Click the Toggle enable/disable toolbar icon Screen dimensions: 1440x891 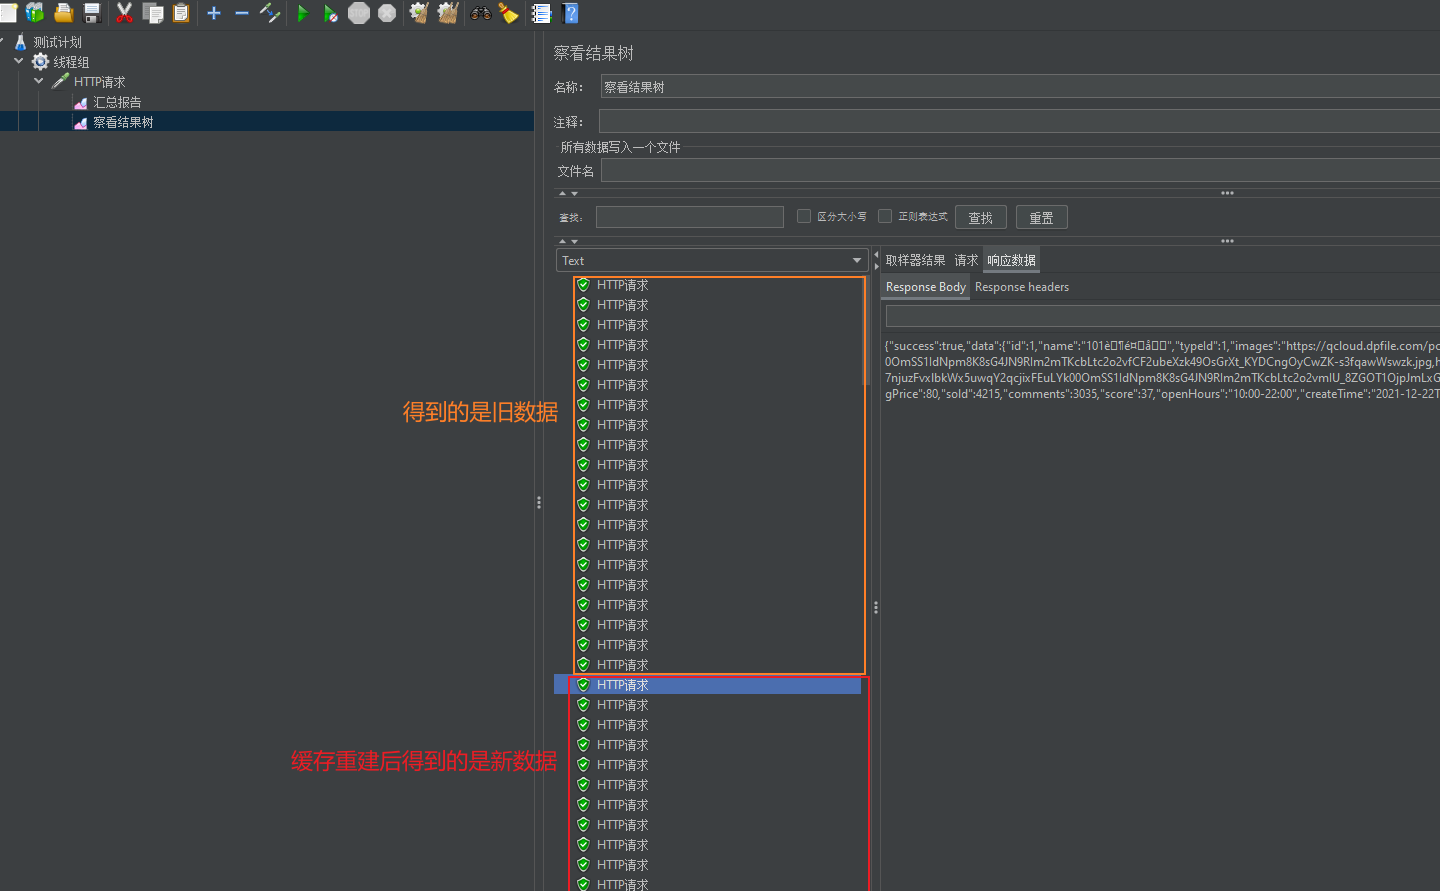click(270, 13)
